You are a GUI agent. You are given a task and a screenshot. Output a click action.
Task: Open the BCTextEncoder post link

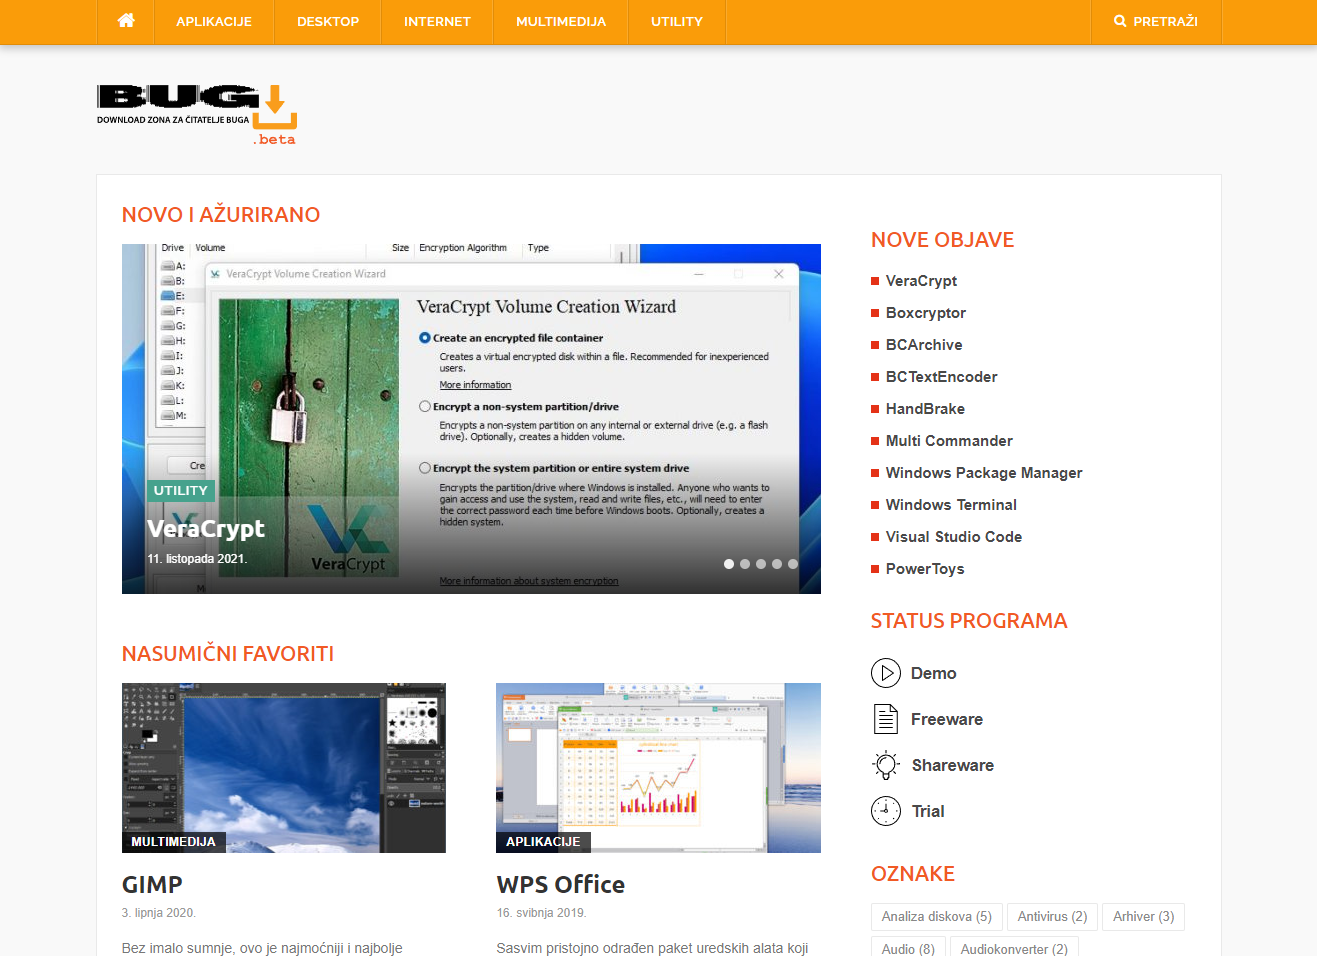pos(941,377)
